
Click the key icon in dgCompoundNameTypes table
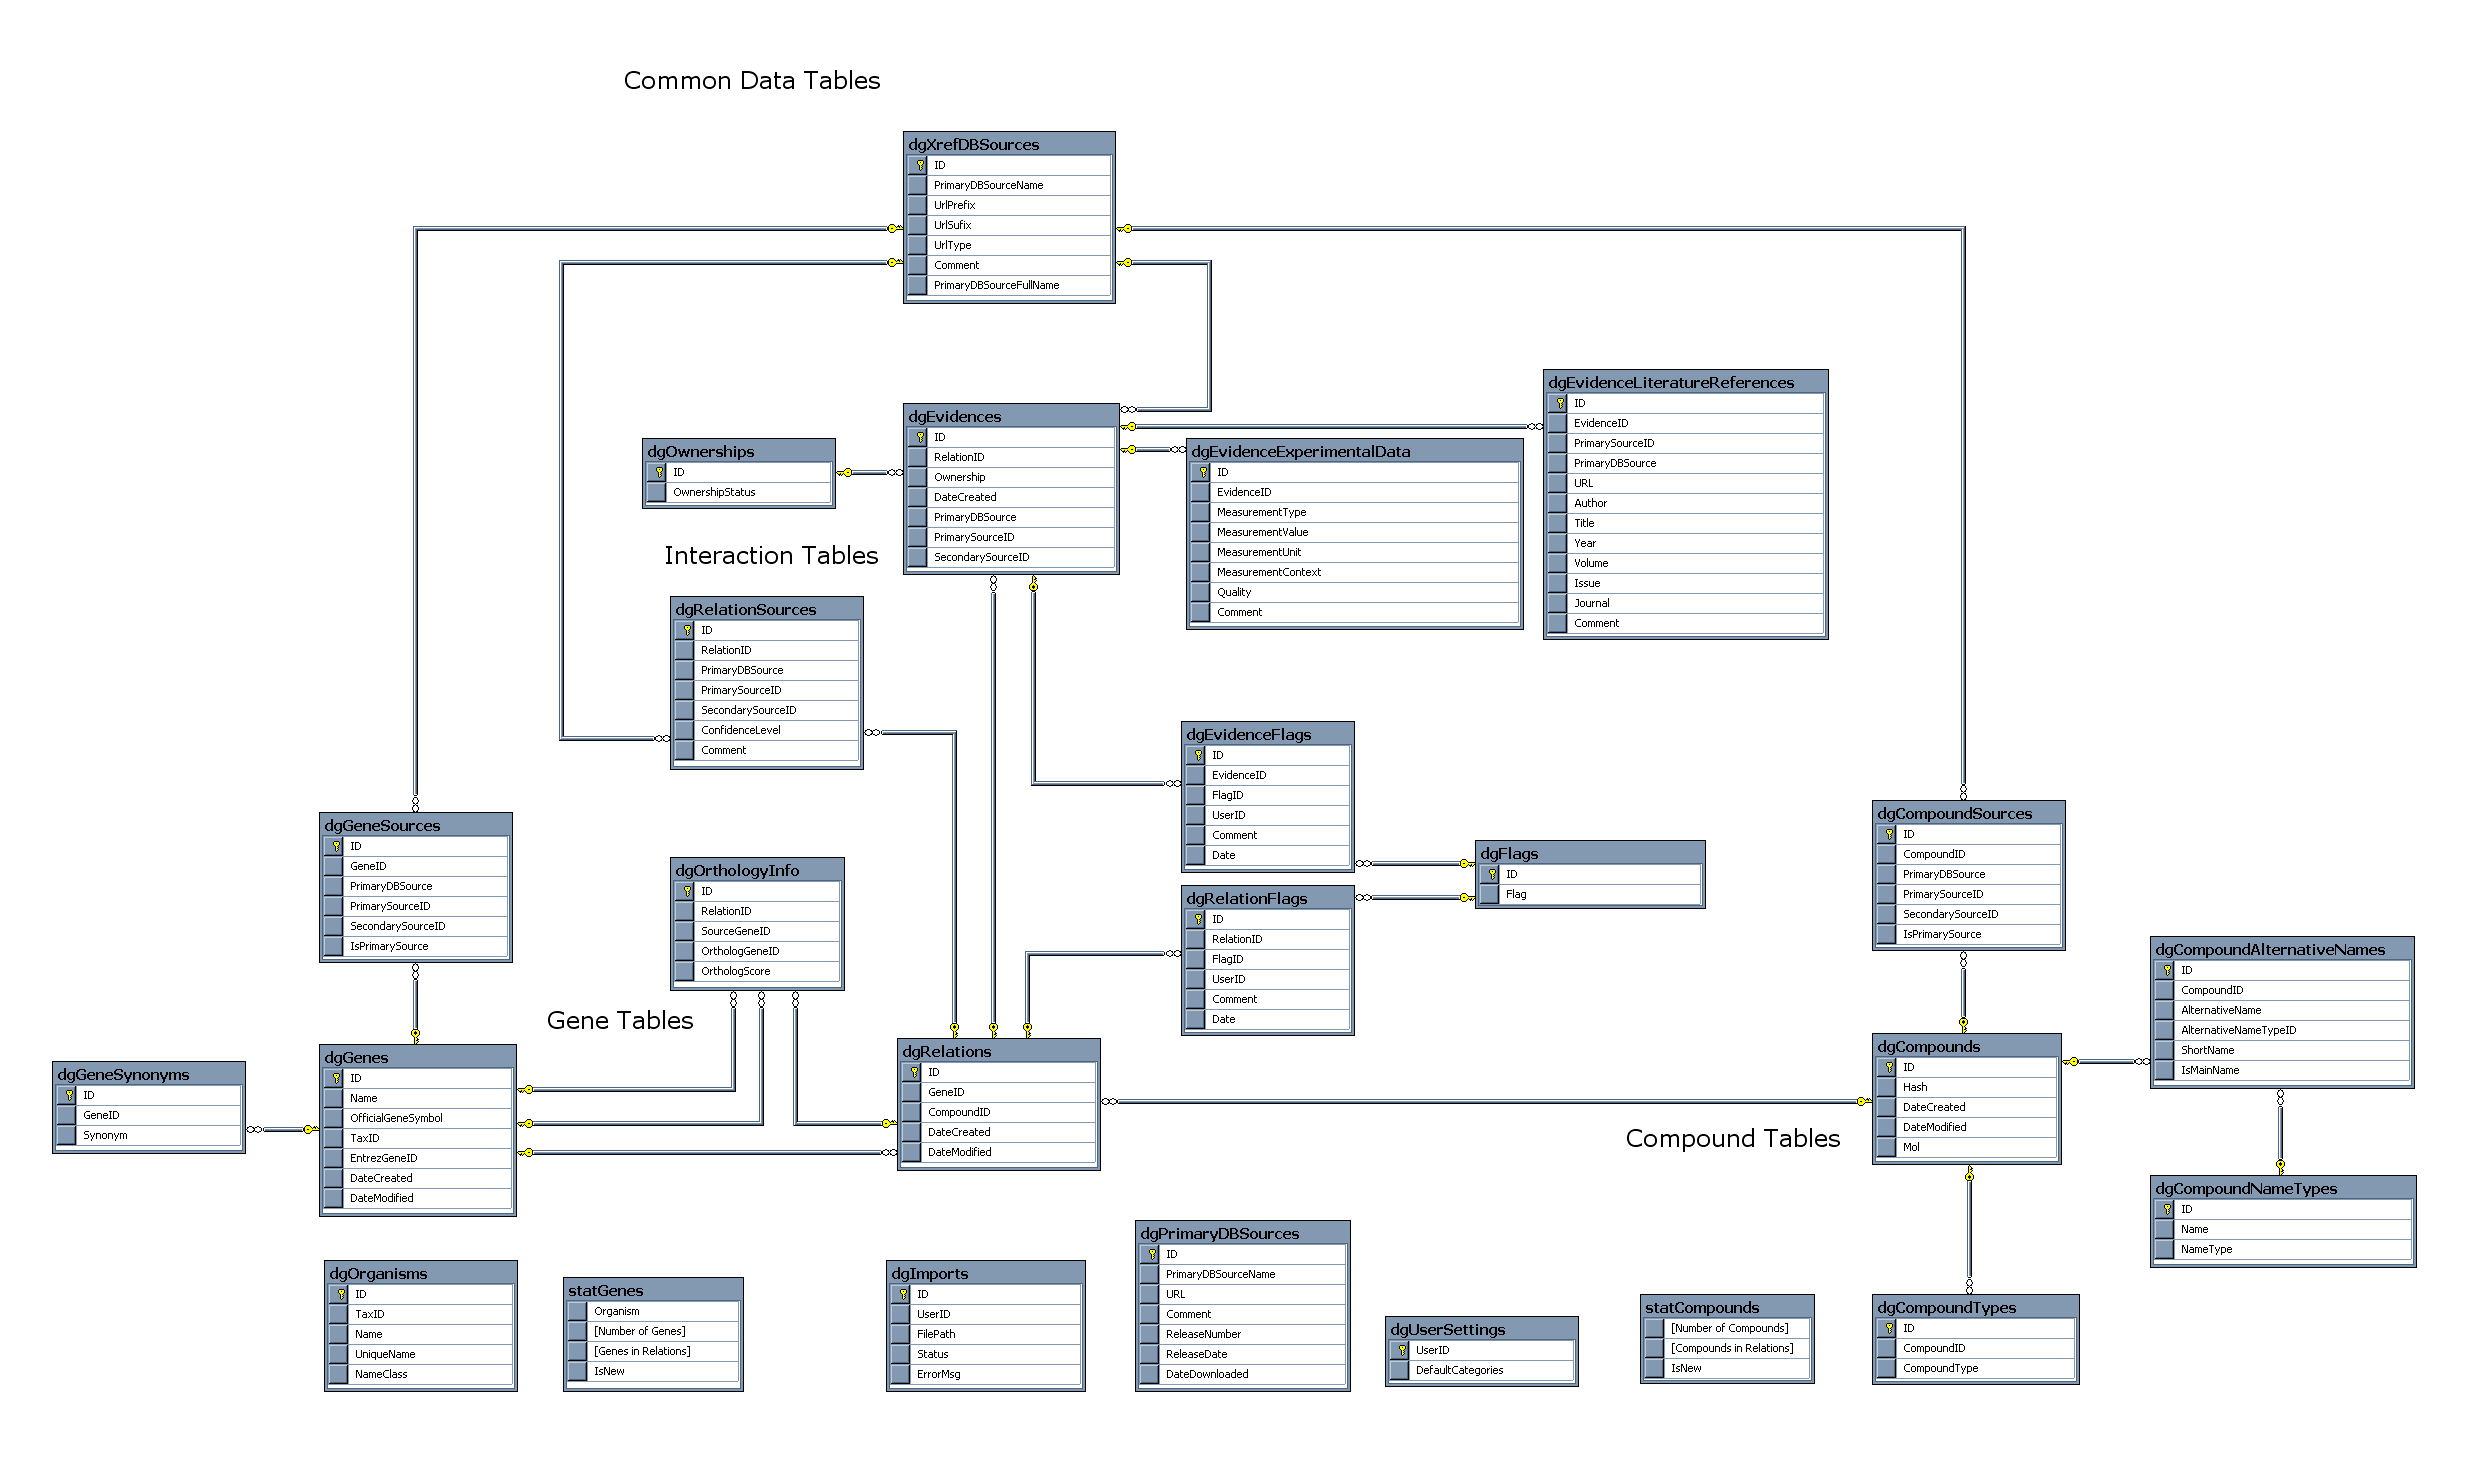coord(2167,1209)
